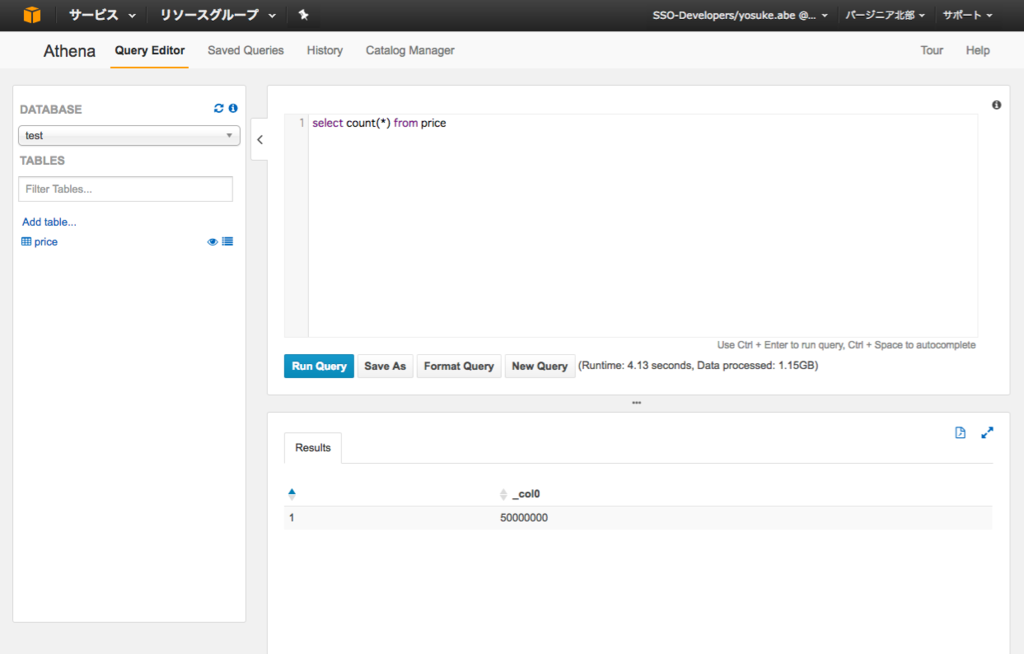Image resolution: width=1024 pixels, height=654 pixels.
Task: Open the サポート menu
Action: point(967,15)
